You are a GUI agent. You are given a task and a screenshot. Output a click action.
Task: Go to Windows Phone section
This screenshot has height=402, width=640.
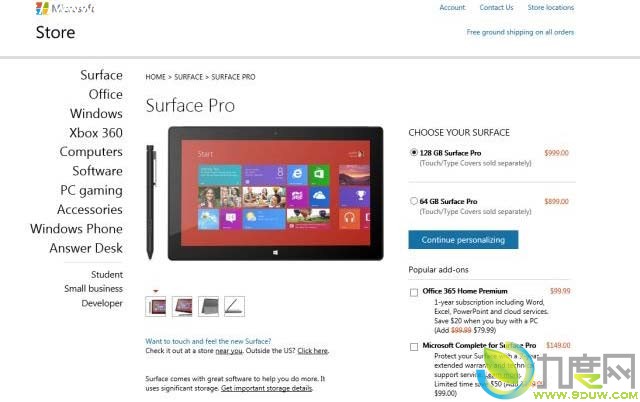point(76,229)
